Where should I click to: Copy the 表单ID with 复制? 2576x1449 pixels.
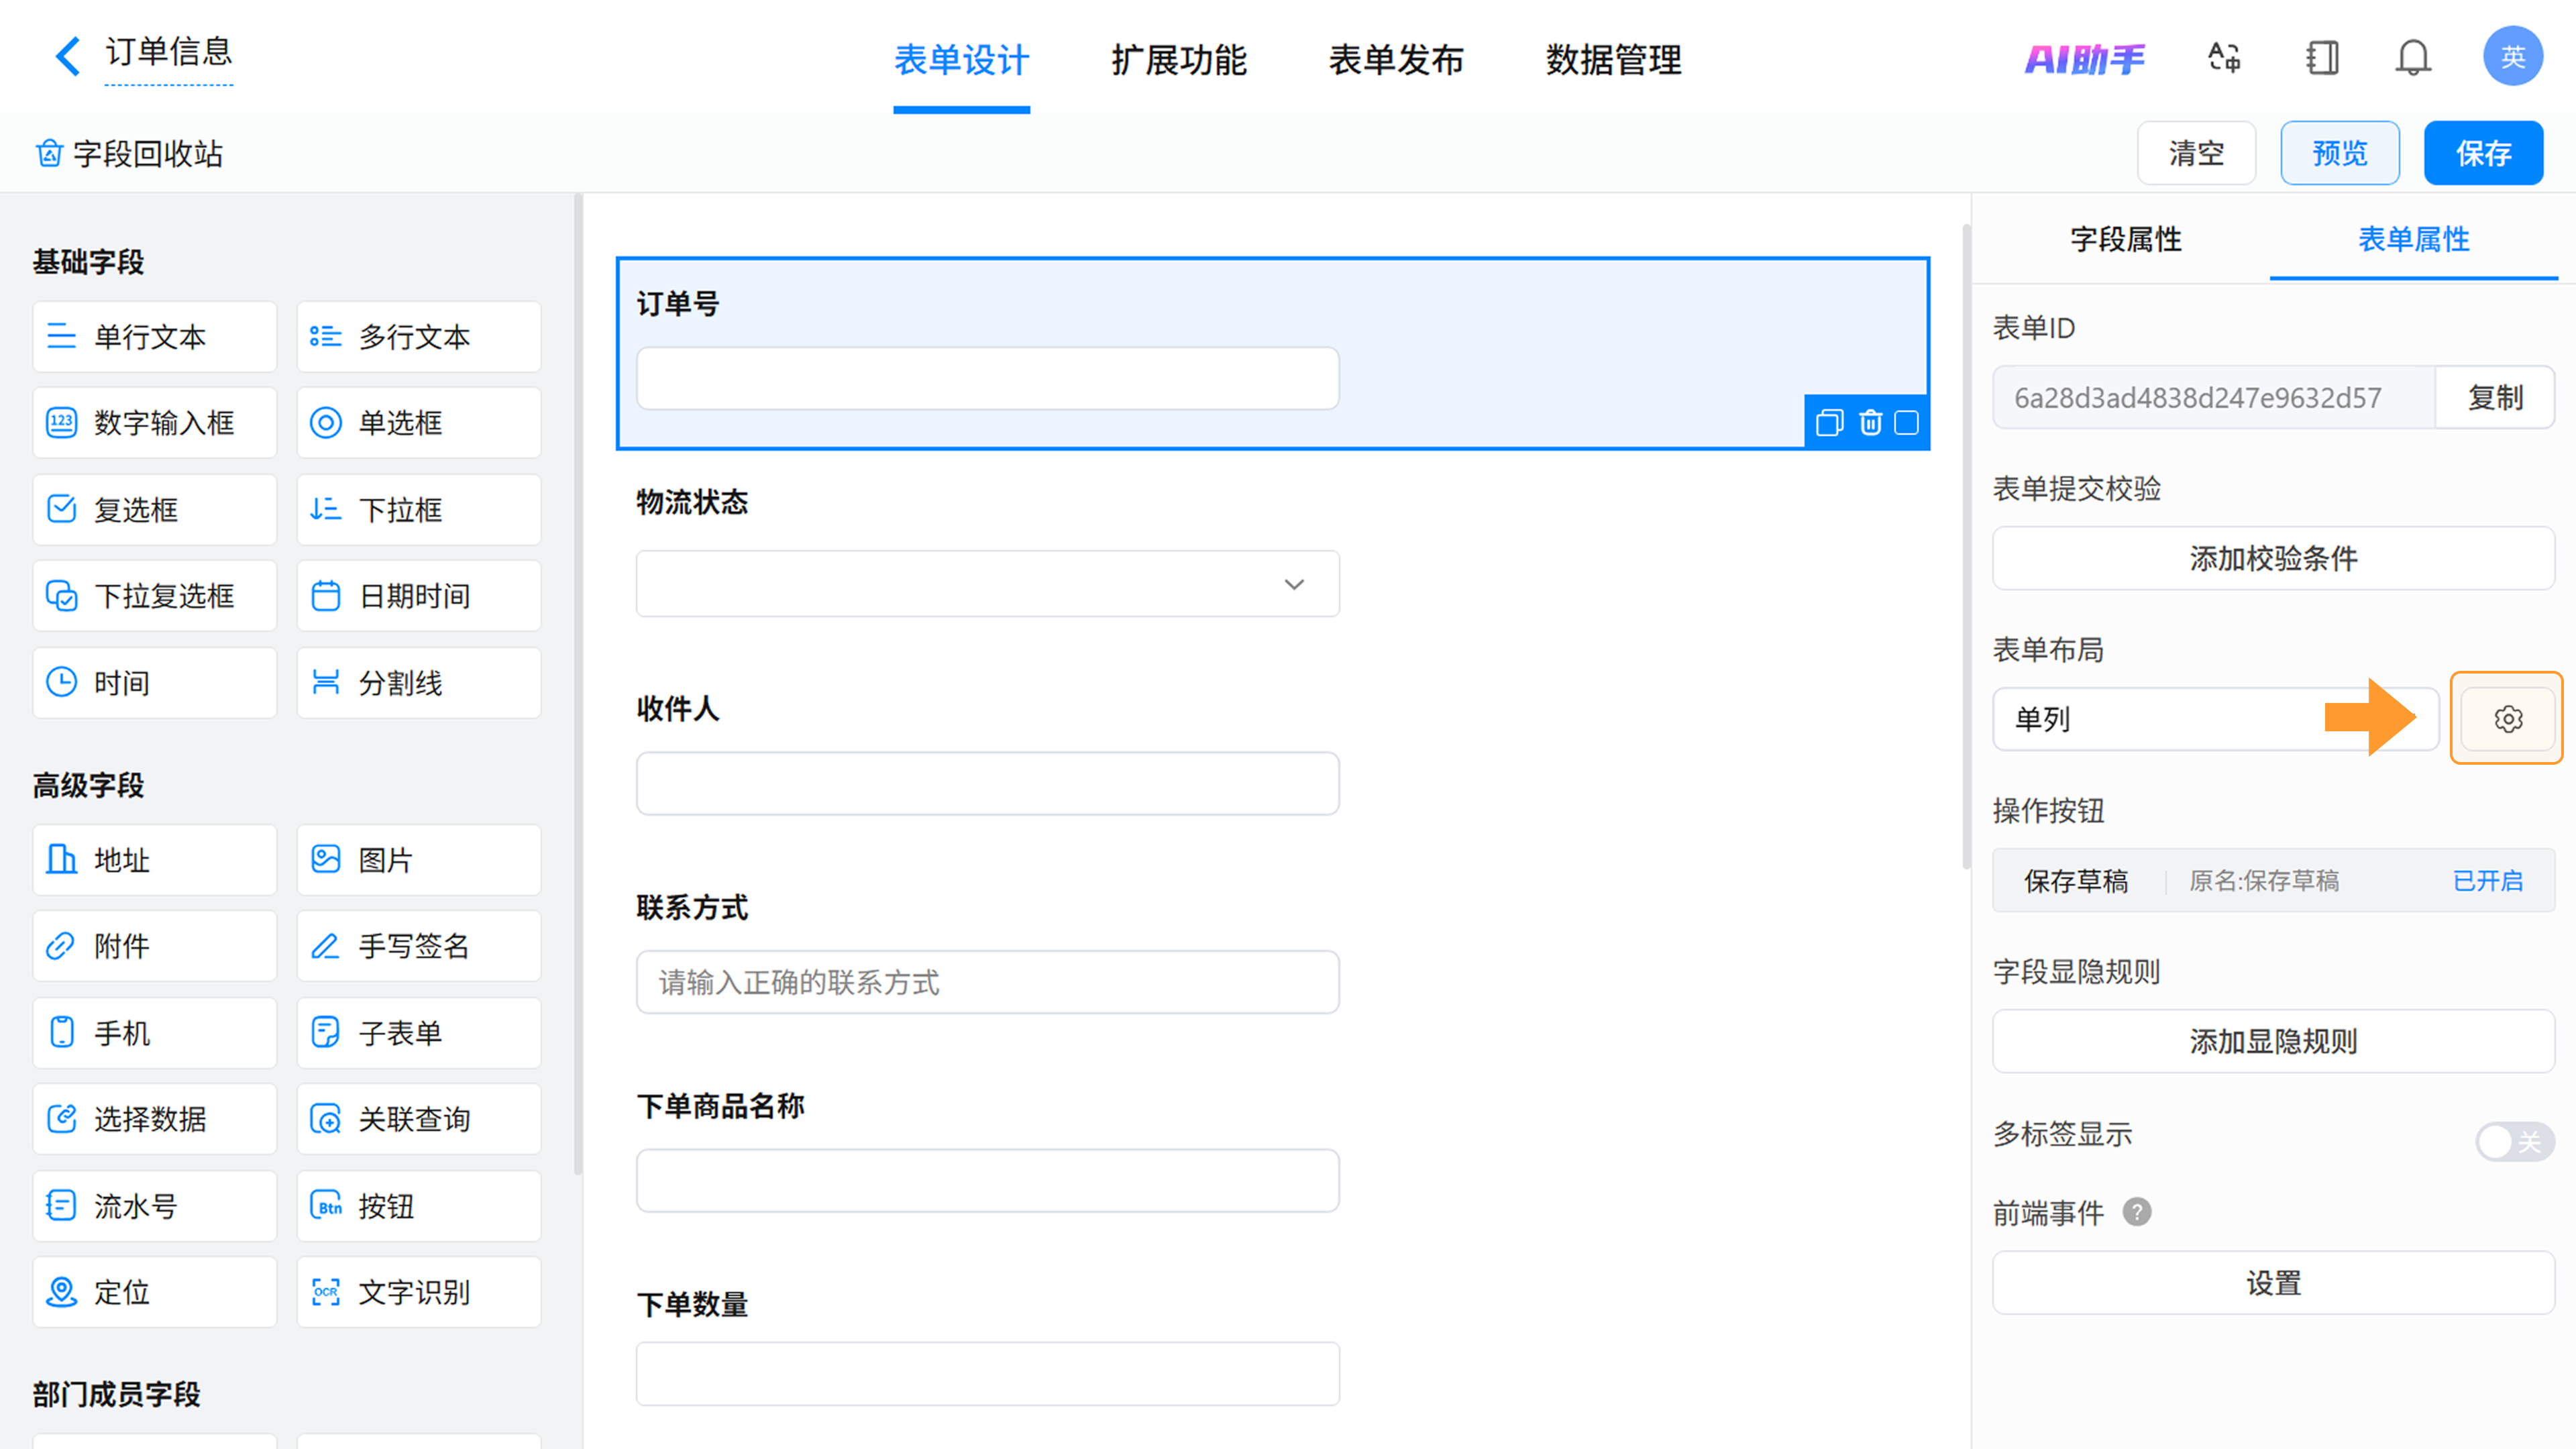click(x=2494, y=398)
